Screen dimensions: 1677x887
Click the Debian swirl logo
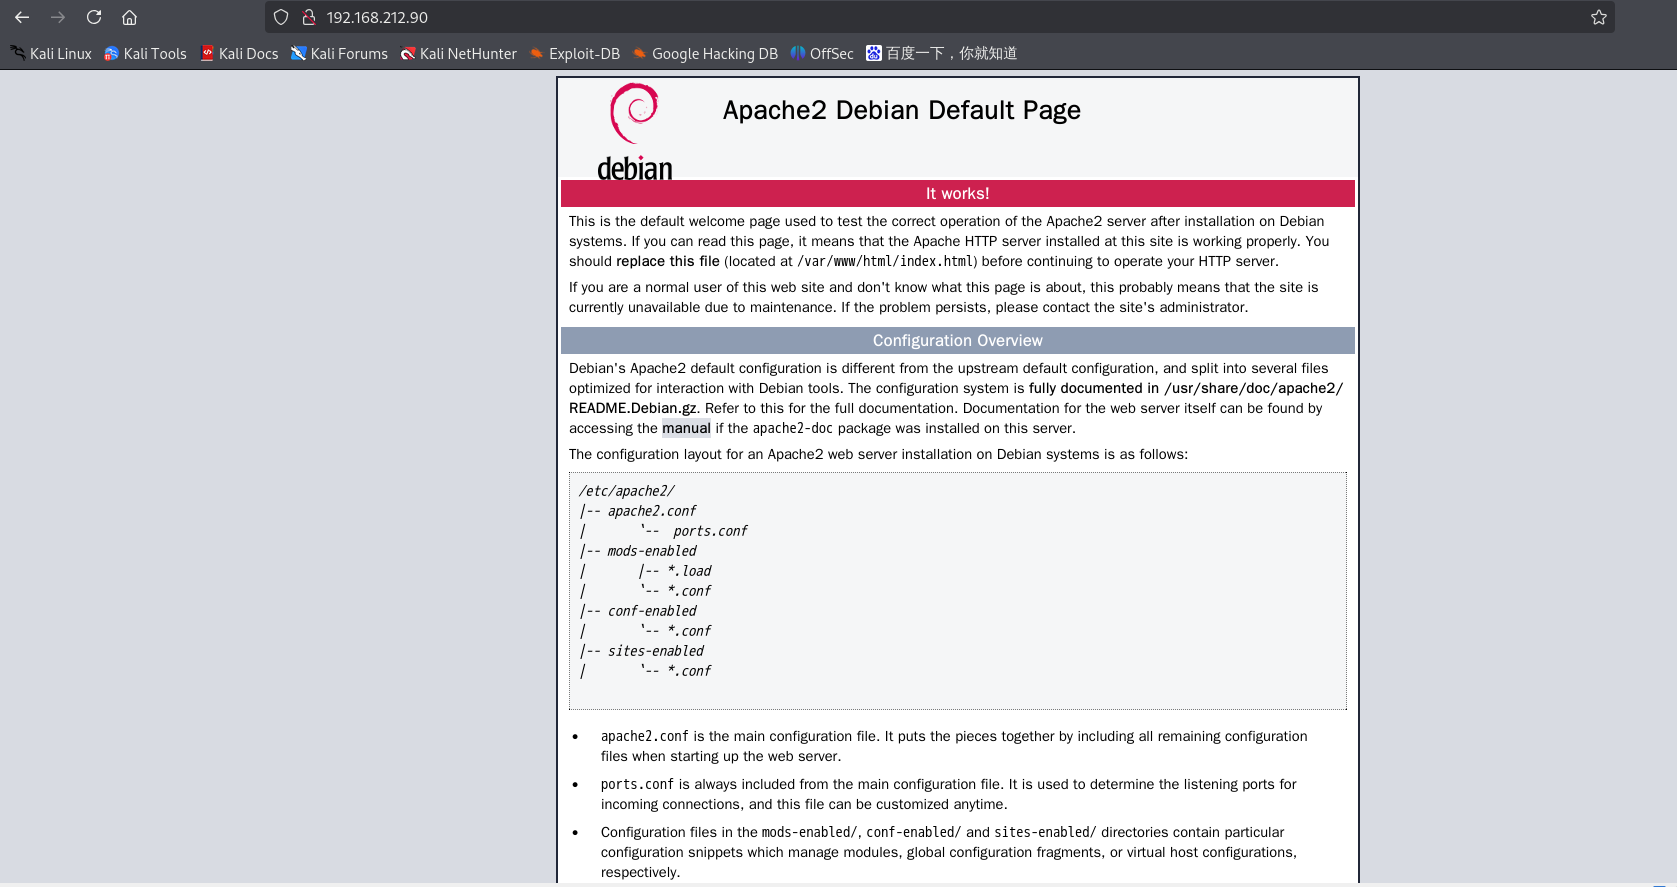(x=635, y=131)
